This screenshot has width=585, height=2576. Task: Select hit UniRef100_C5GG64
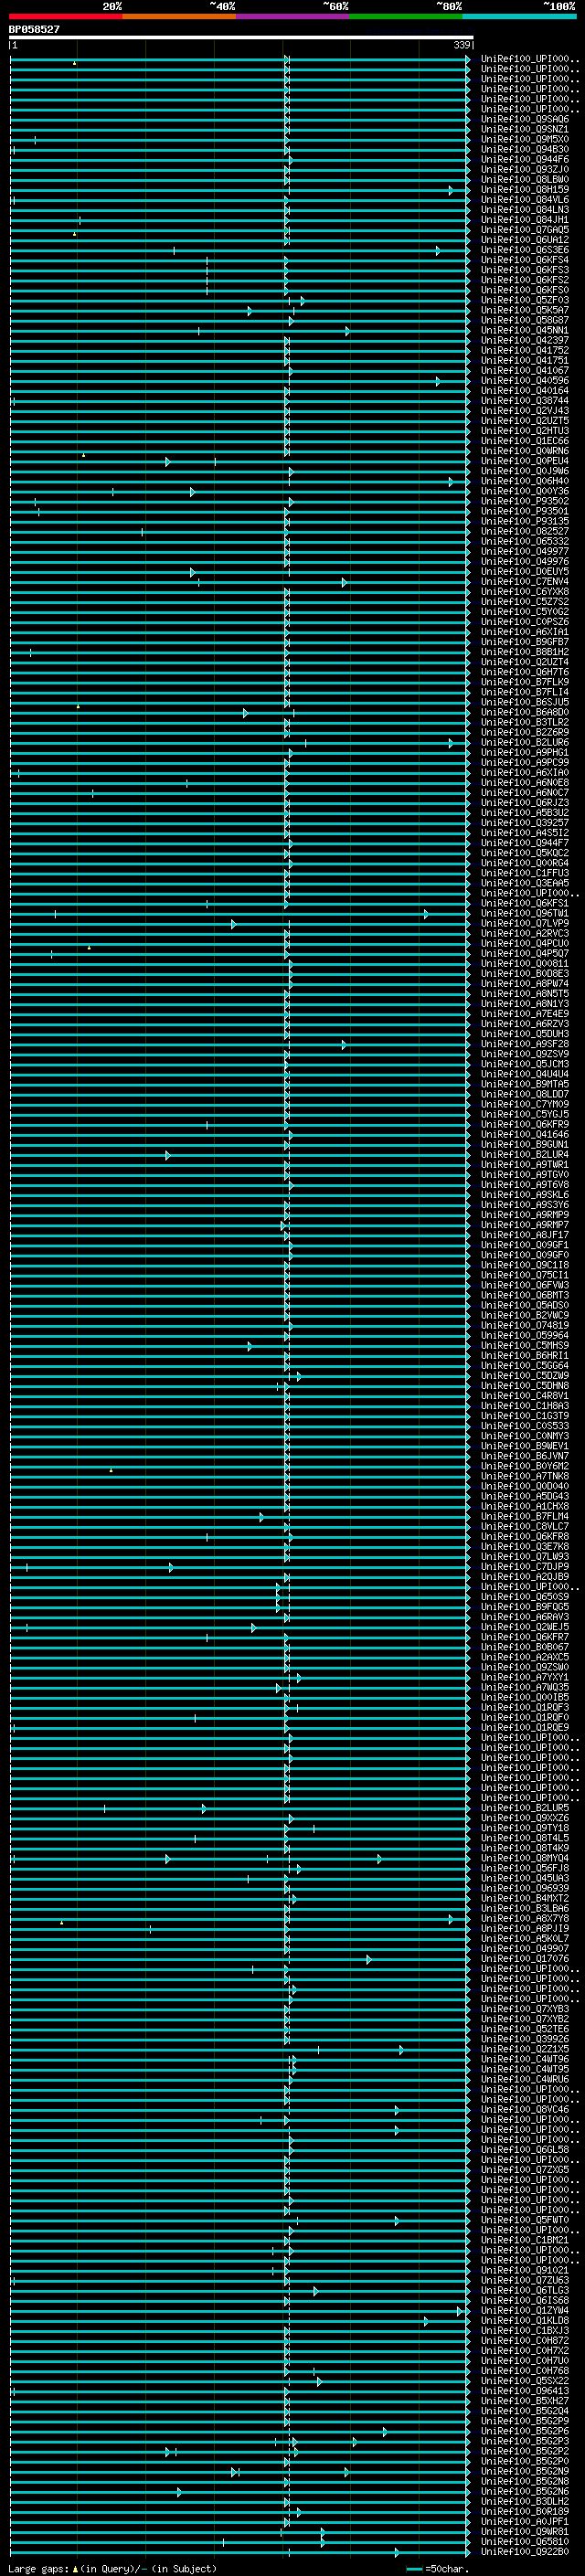524,1365
